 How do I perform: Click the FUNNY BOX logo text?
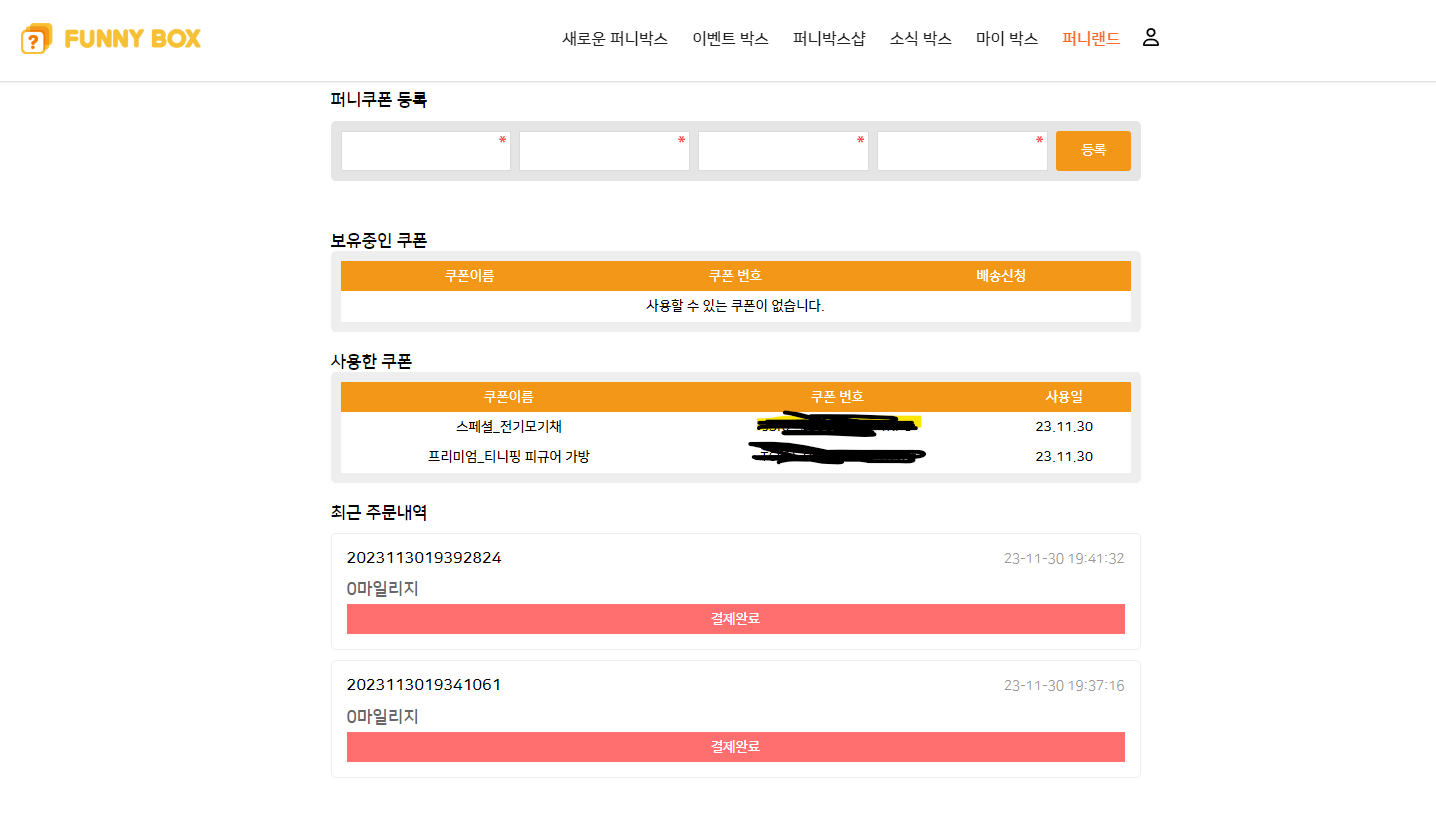click(x=132, y=39)
